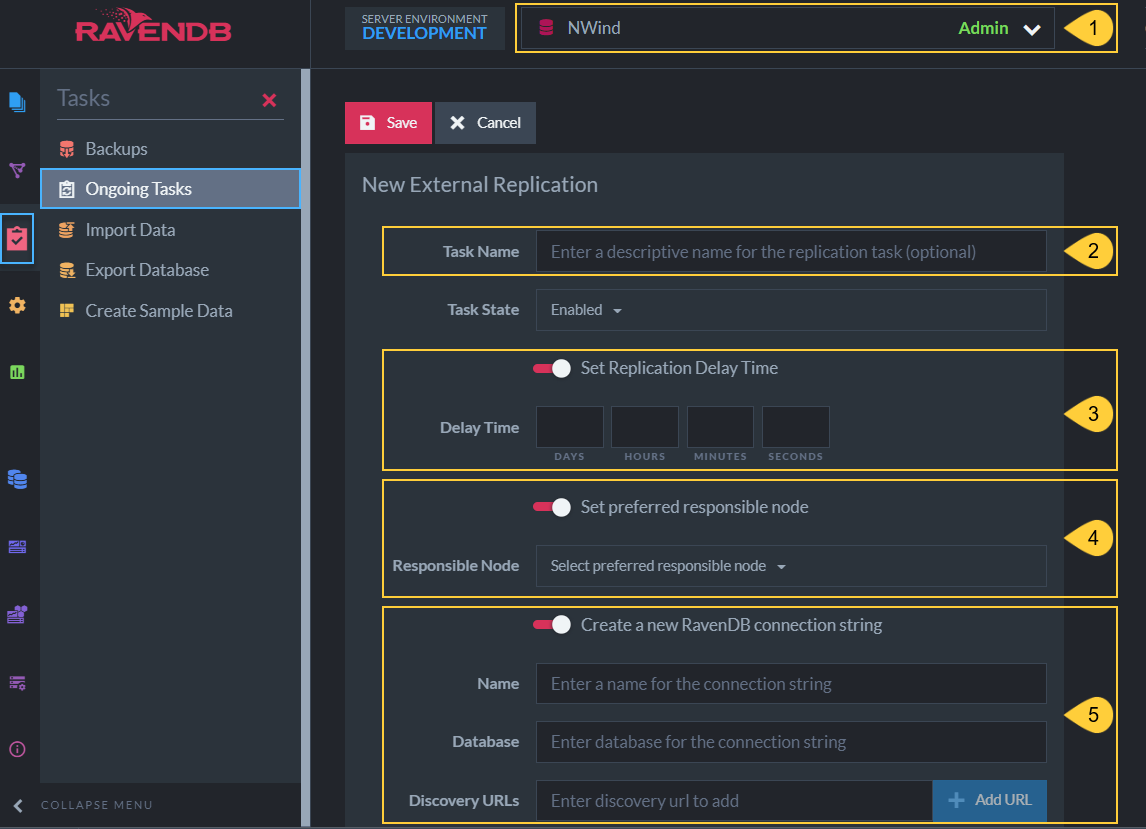Open the Cluster dashboard sidebar icon
This screenshot has width=1146, height=829.
17,615
